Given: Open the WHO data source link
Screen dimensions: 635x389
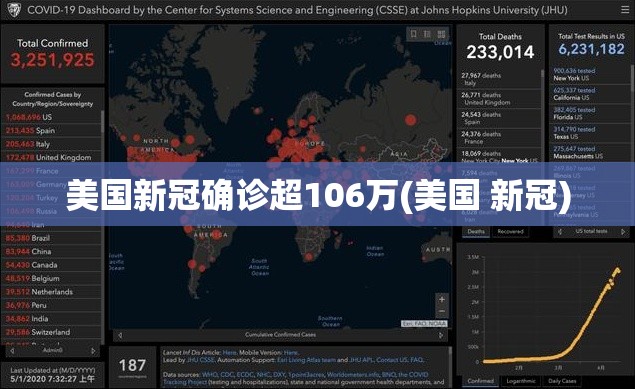Looking at the screenshot, I should tap(209, 375).
